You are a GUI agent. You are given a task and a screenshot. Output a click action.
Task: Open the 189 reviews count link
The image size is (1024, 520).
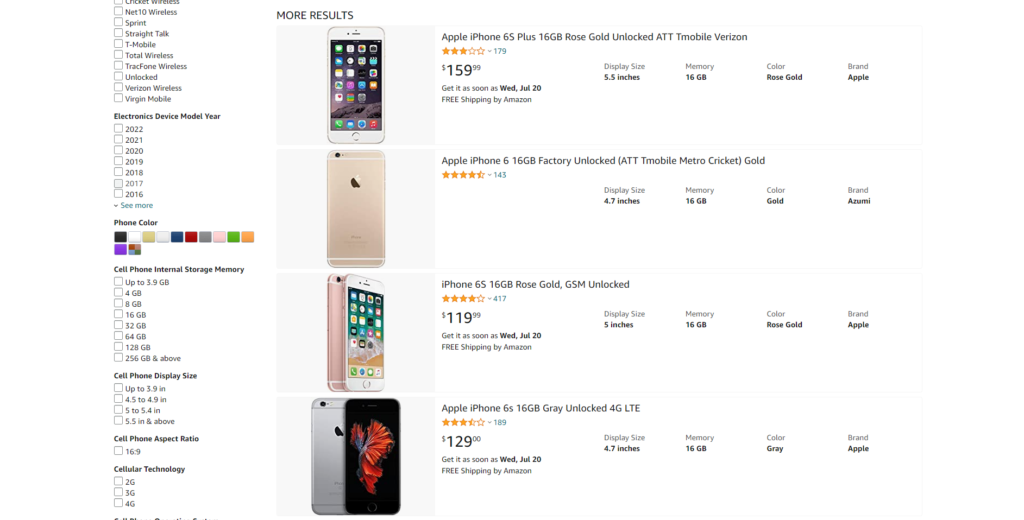[500, 422]
